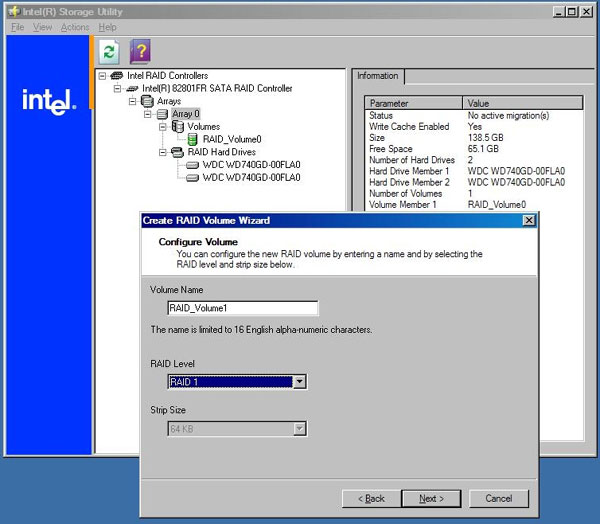
Task: Select Intel RAID Controllers tree label
Action: coord(168,76)
